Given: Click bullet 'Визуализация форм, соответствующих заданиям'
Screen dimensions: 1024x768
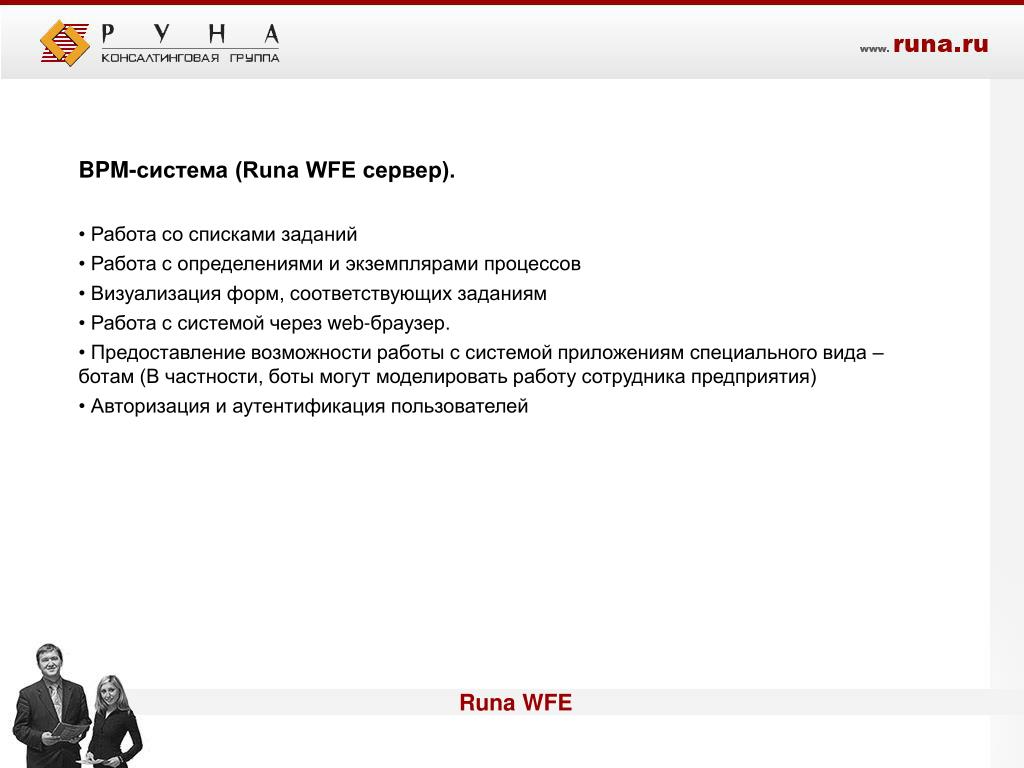Looking at the screenshot, I should pyautogui.click(x=313, y=294).
